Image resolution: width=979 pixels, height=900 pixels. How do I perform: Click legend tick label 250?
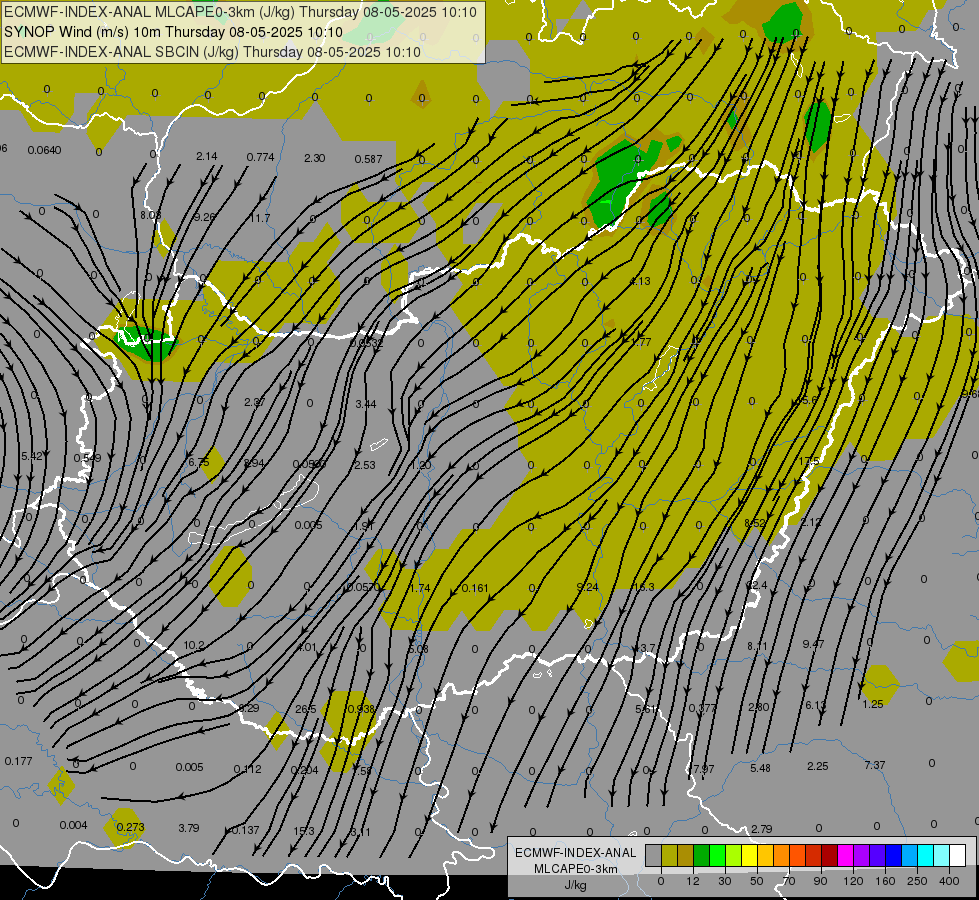point(917,881)
